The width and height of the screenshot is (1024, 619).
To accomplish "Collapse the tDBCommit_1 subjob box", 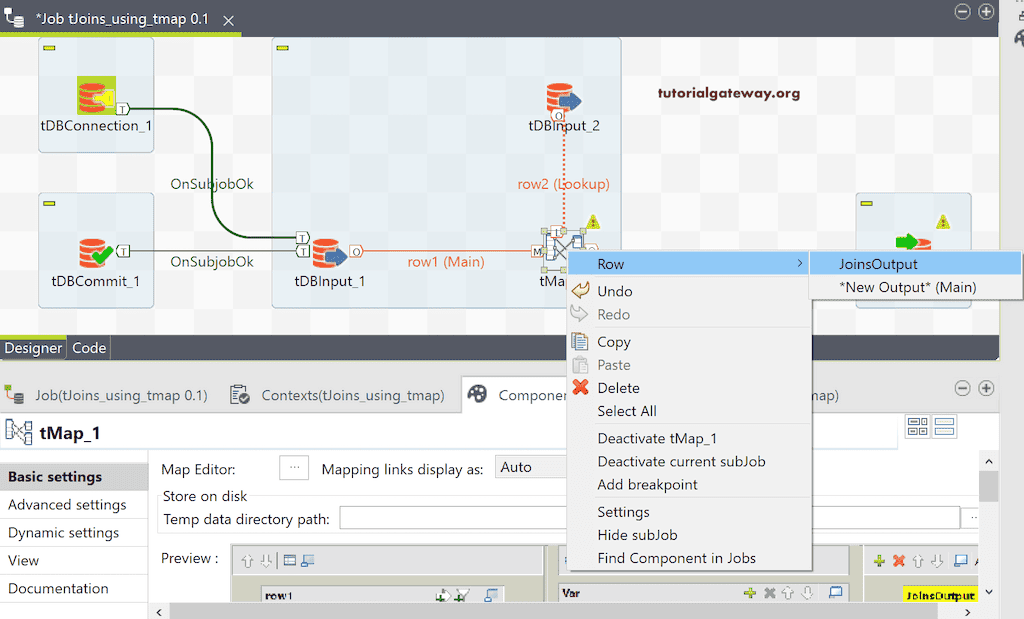I will (49, 203).
